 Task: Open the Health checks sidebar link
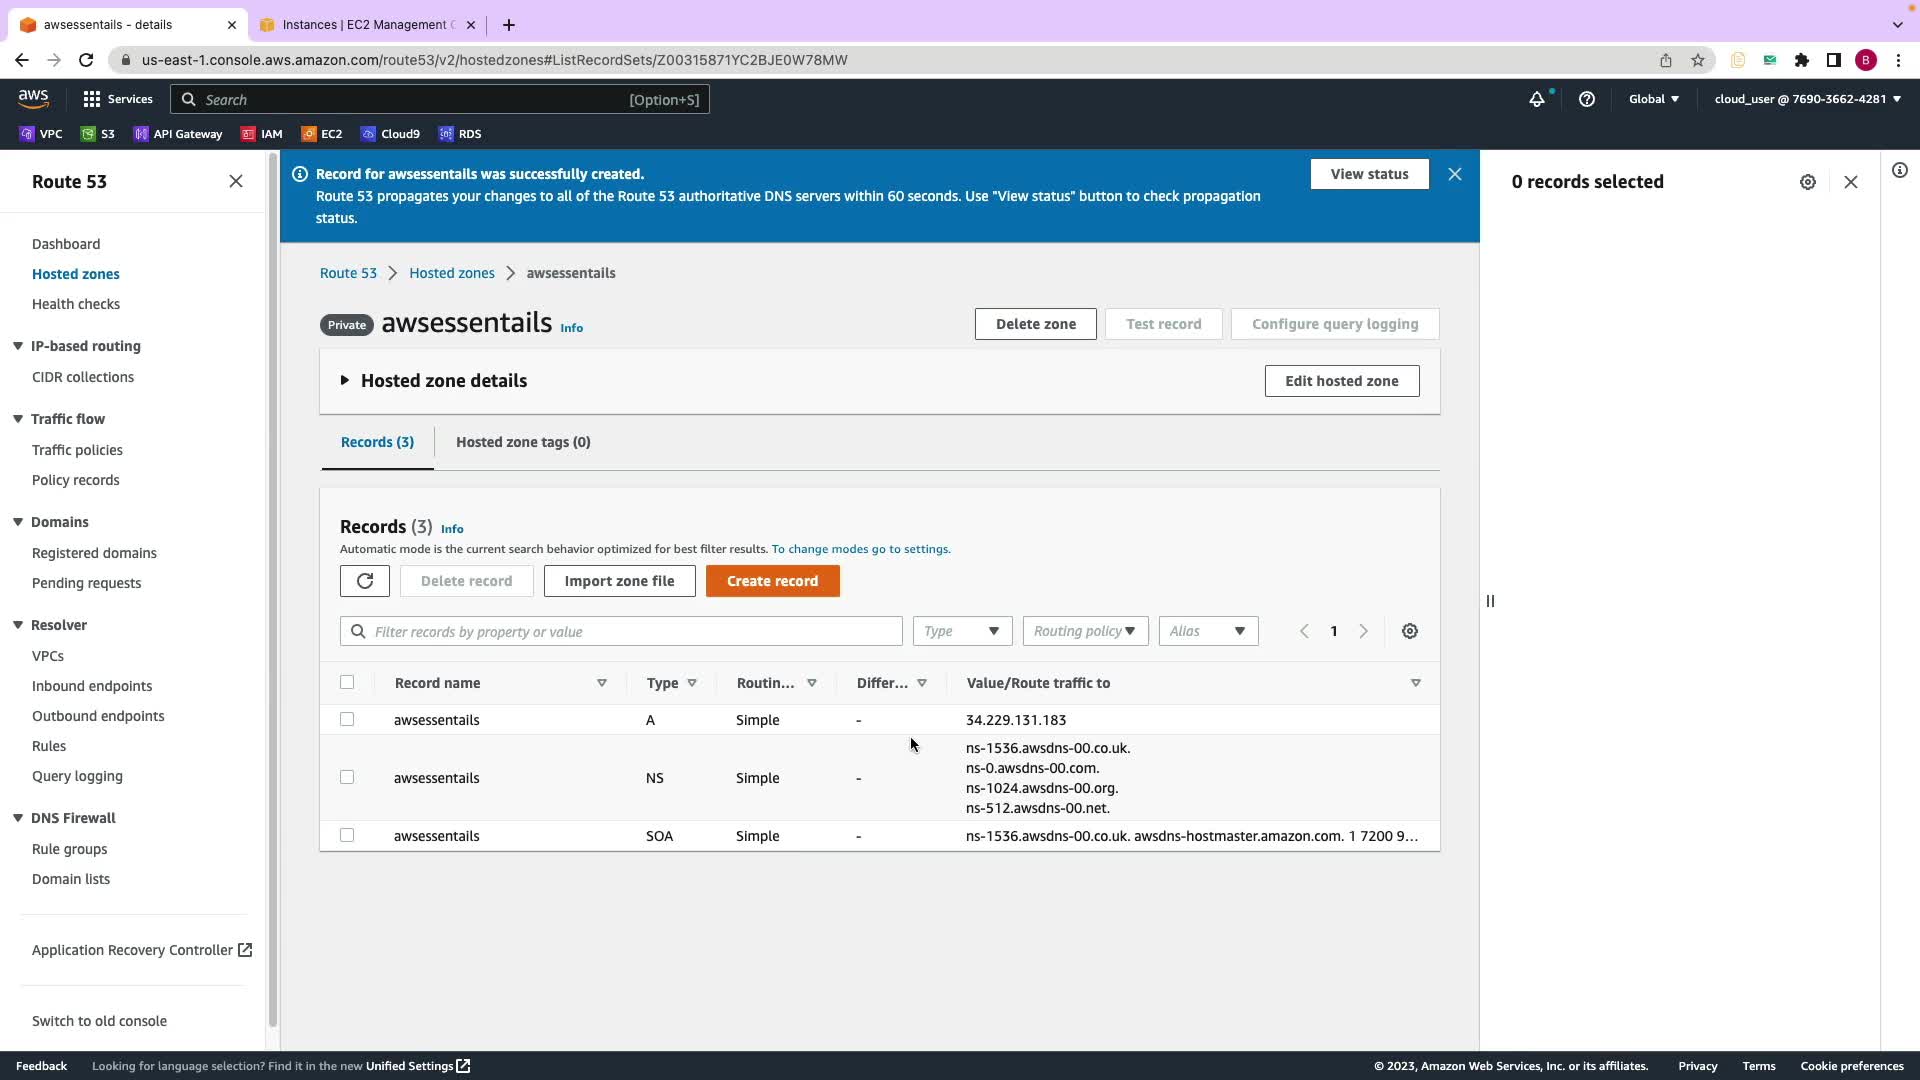tap(76, 304)
